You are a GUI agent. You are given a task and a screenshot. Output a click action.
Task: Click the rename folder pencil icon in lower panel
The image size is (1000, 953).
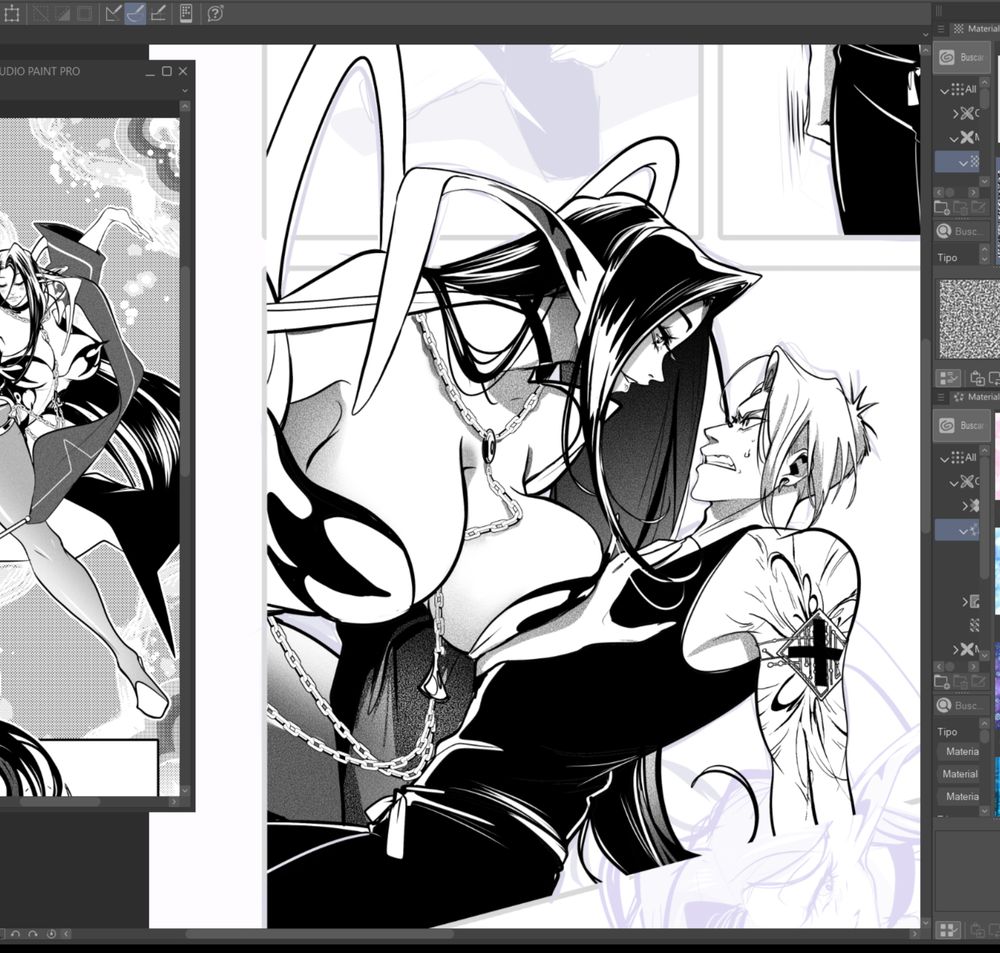[x=978, y=681]
